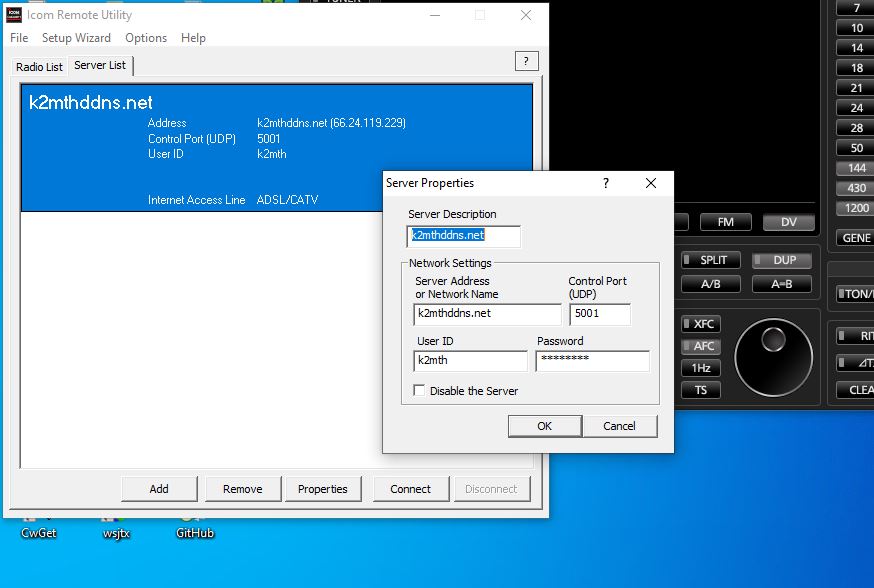Open the Help menu
Viewport: 874px width, 588px height.
[x=193, y=38]
